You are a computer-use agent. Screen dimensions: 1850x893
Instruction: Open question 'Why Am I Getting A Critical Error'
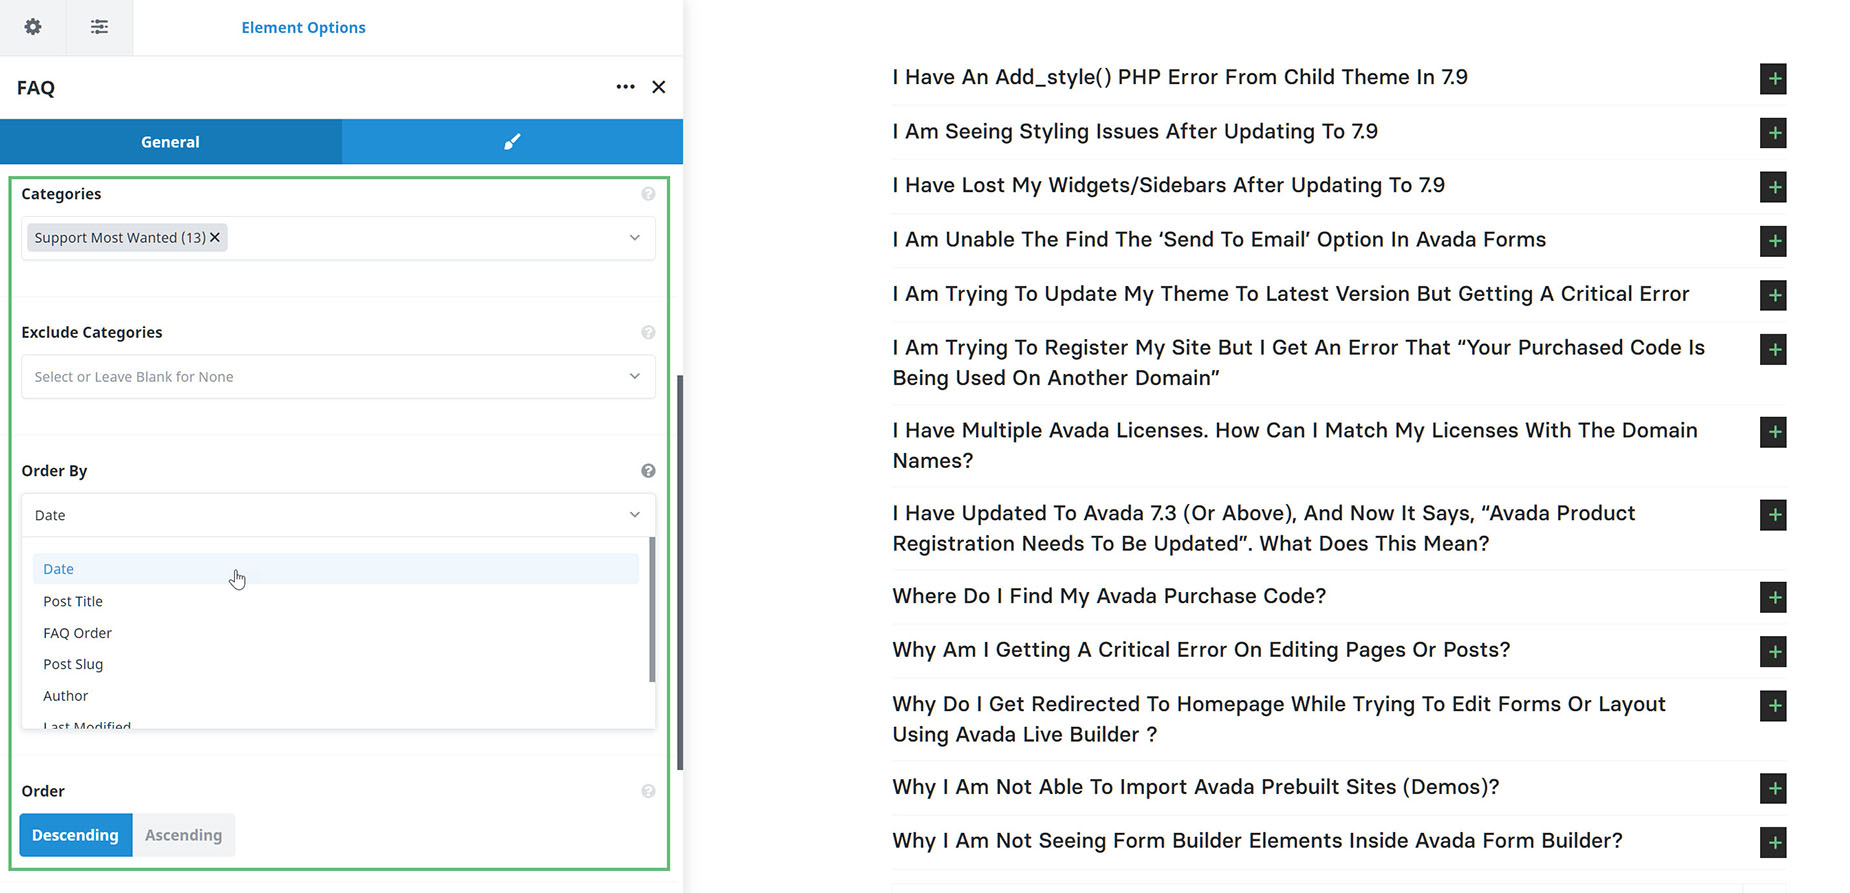tap(1201, 650)
